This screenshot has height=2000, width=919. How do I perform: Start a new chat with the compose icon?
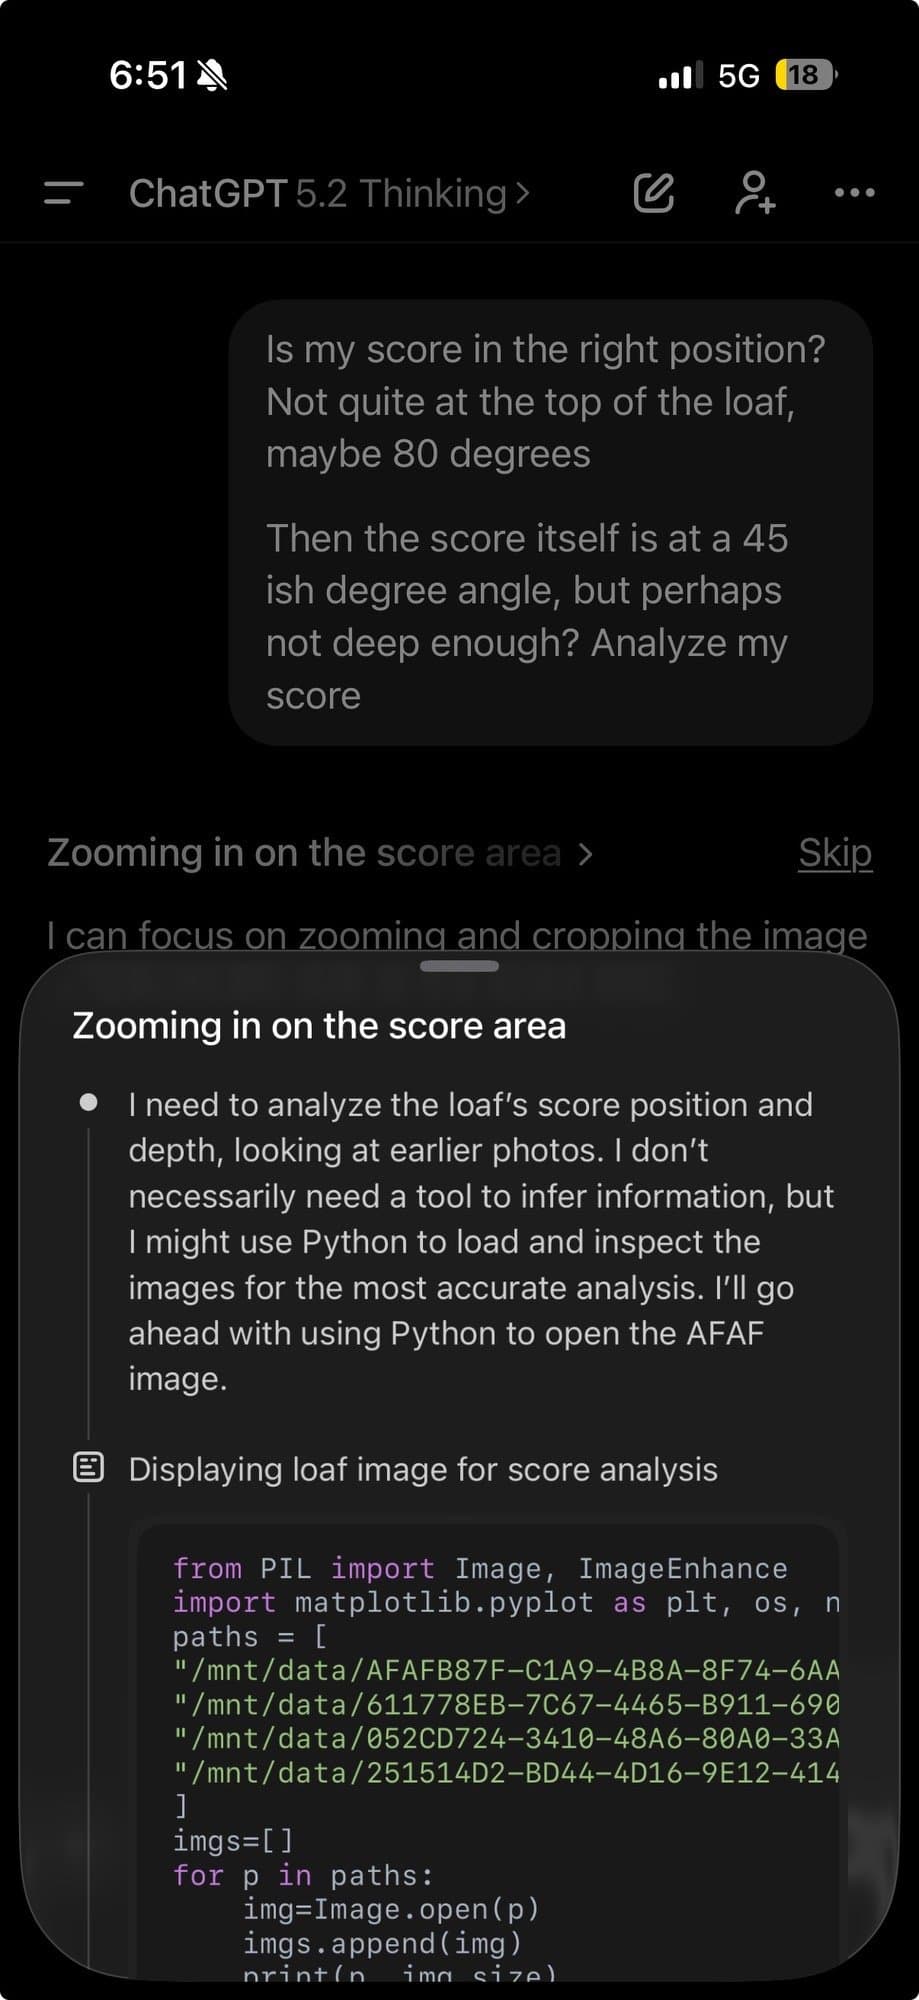tap(654, 192)
